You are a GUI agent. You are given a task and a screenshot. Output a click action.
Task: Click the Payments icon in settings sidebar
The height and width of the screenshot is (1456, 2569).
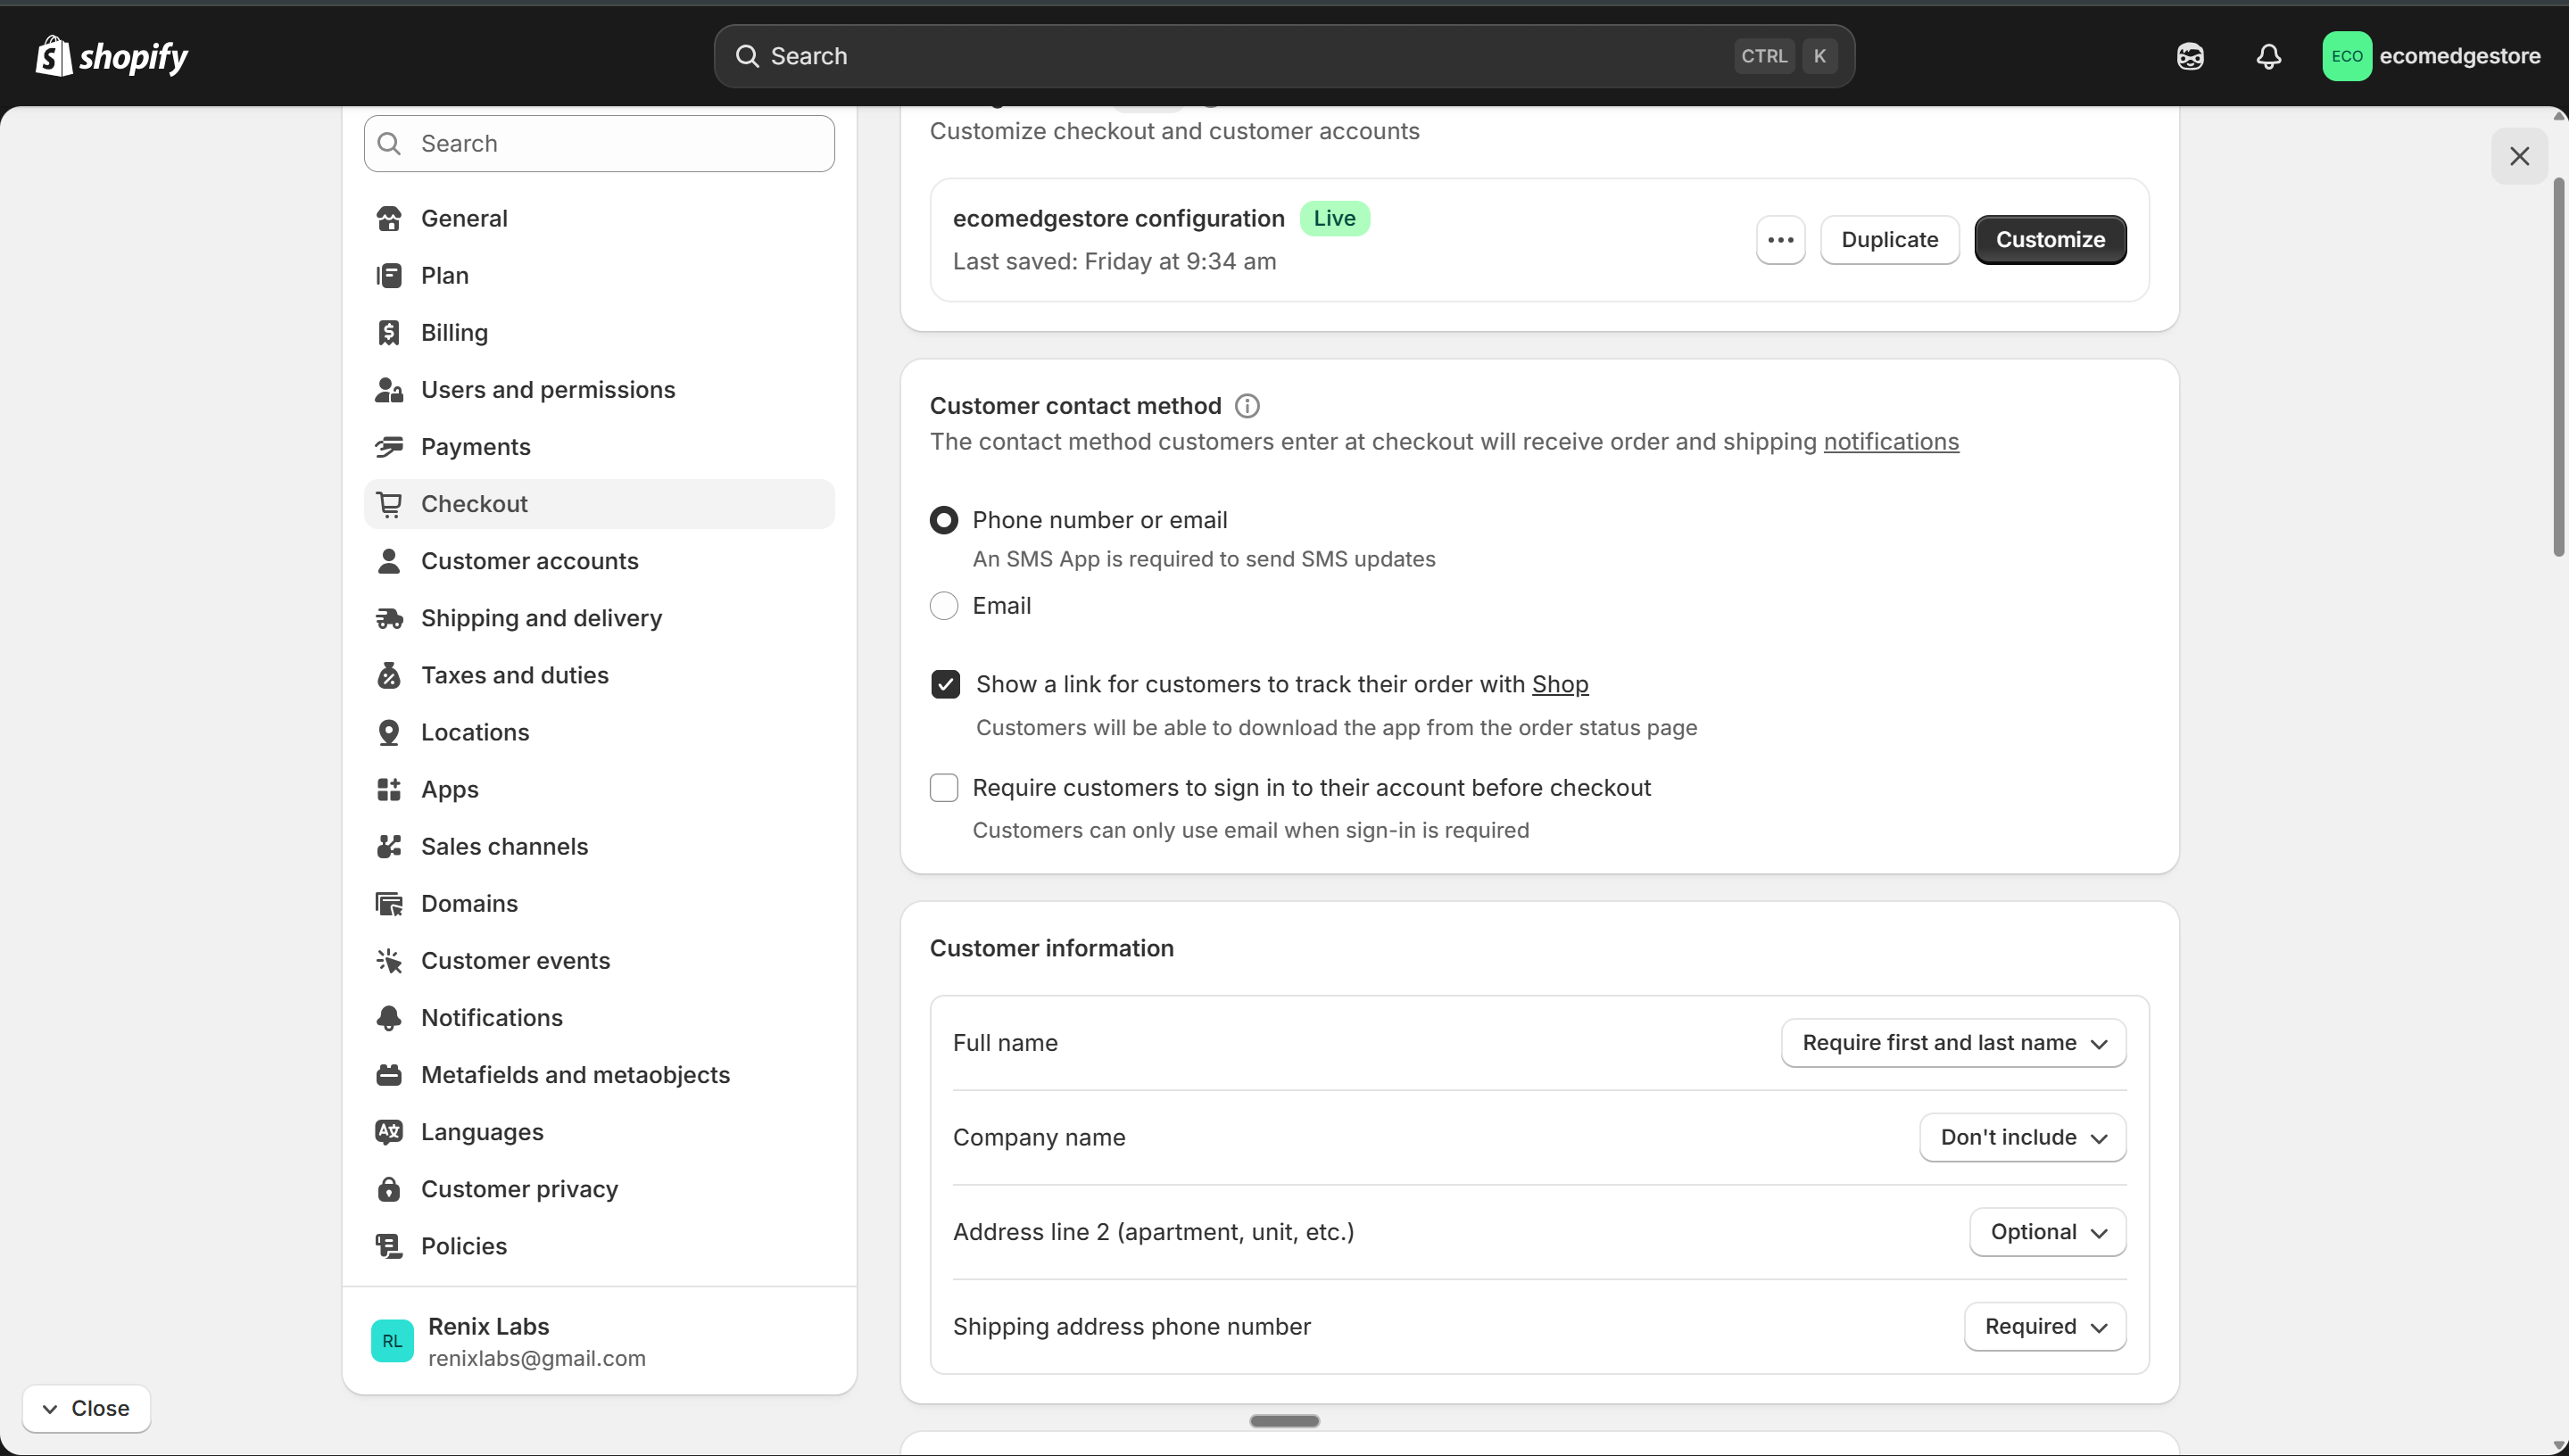[x=390, y=446]
